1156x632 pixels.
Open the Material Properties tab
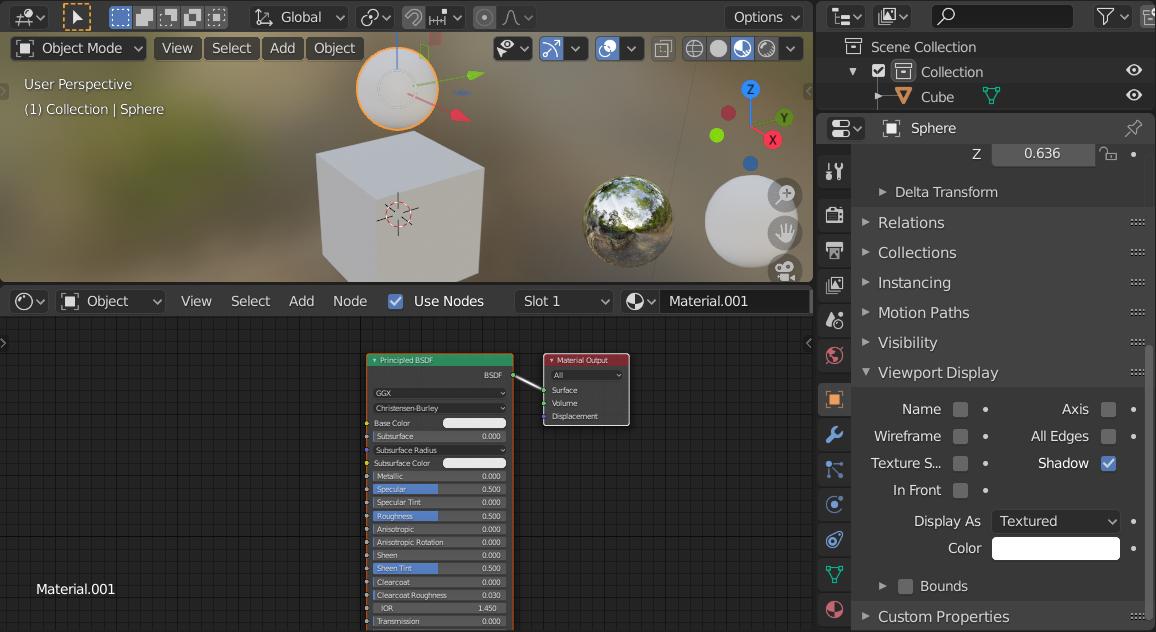coord(834,610)
